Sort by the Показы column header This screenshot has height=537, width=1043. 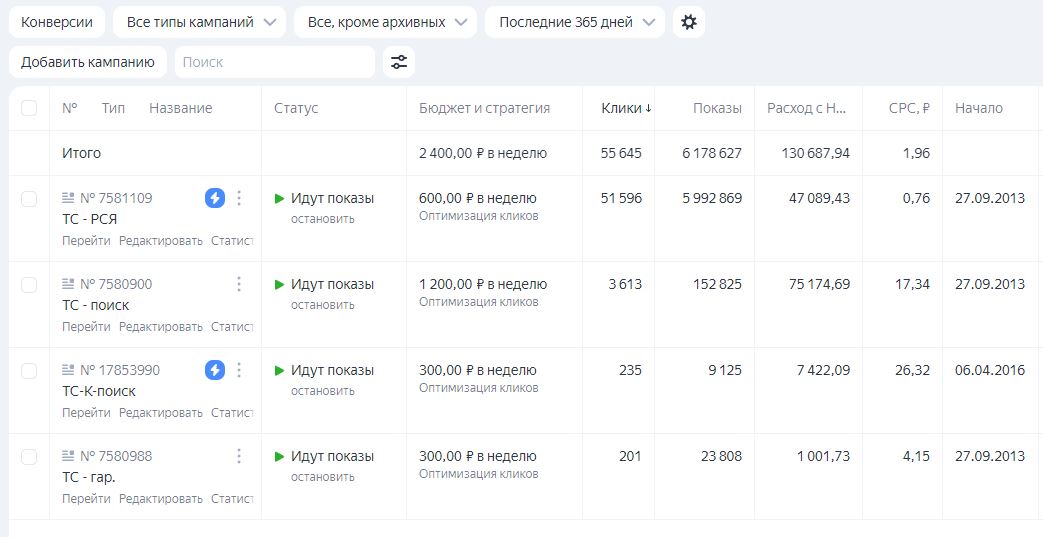click(x=717, y=108)
